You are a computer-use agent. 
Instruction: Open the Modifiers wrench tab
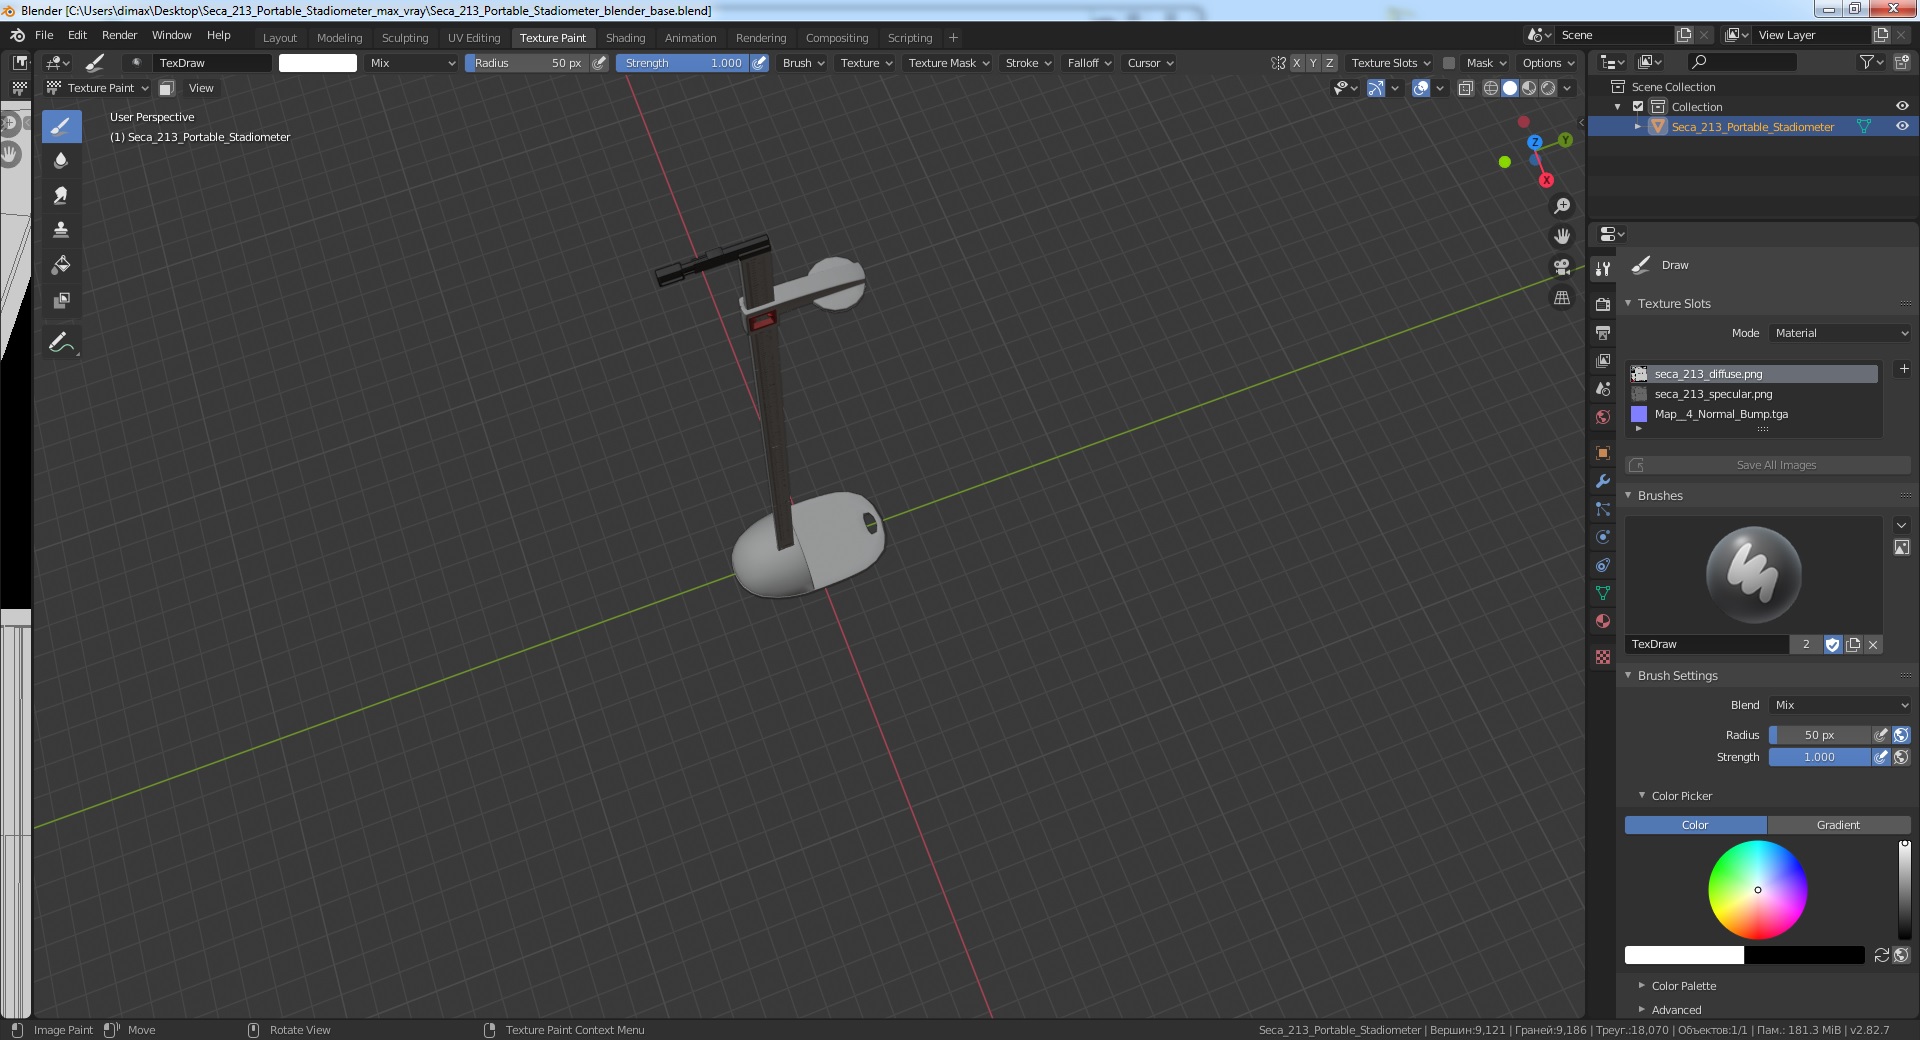[x=1603, y=481]
